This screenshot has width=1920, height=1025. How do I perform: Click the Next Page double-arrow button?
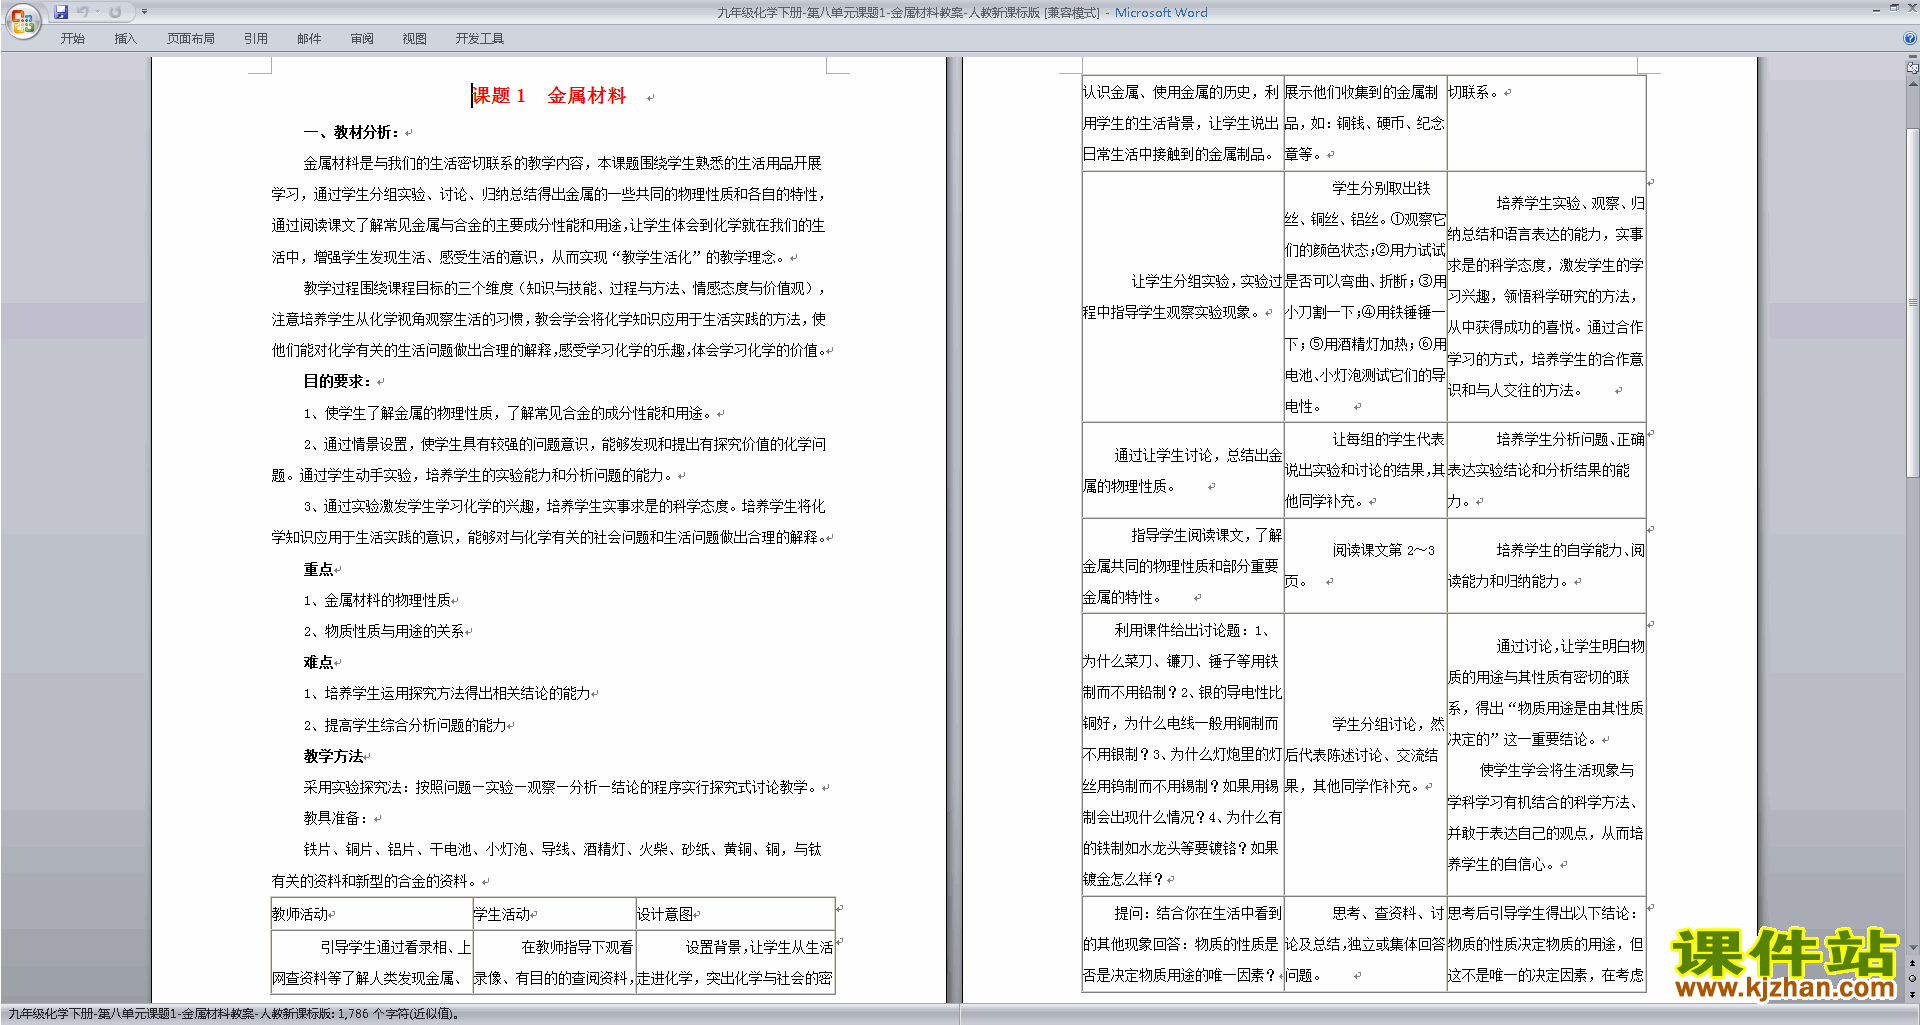pyautogui.click(x=1913, y=994)
